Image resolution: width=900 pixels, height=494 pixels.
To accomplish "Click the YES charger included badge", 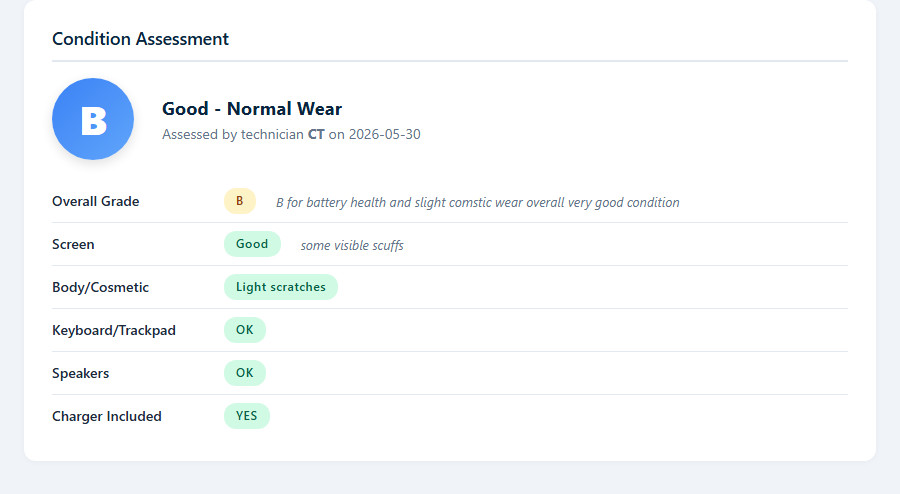I will click(247, 416).
